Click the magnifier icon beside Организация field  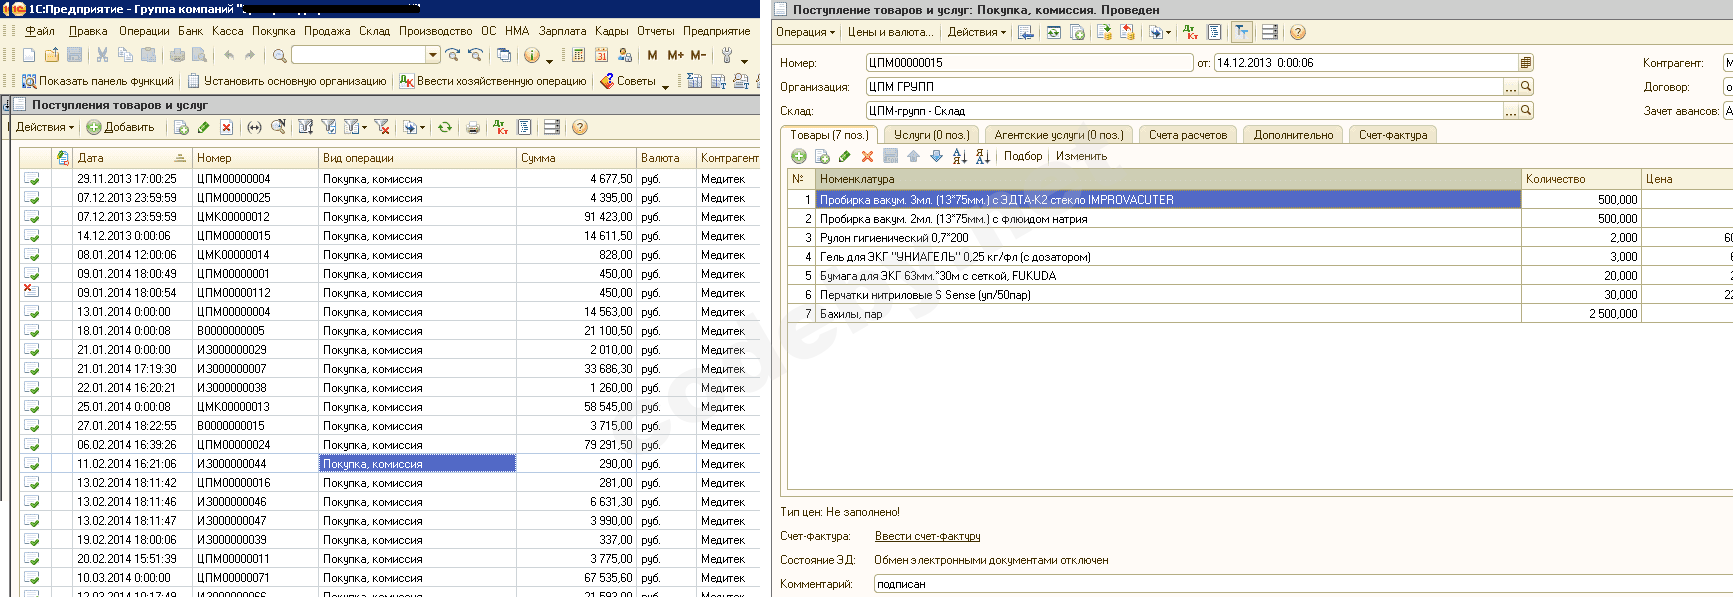click(x=1525, y=87)
